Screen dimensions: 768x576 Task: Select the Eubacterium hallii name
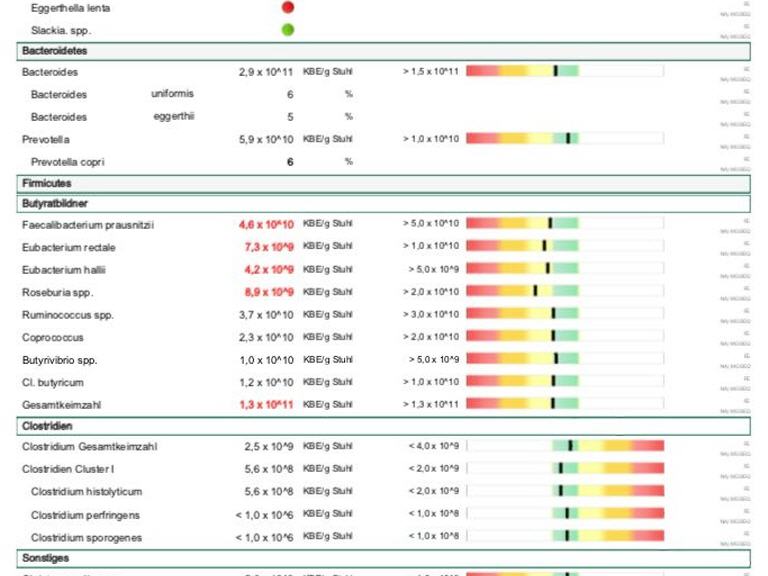tap(64, 270)
